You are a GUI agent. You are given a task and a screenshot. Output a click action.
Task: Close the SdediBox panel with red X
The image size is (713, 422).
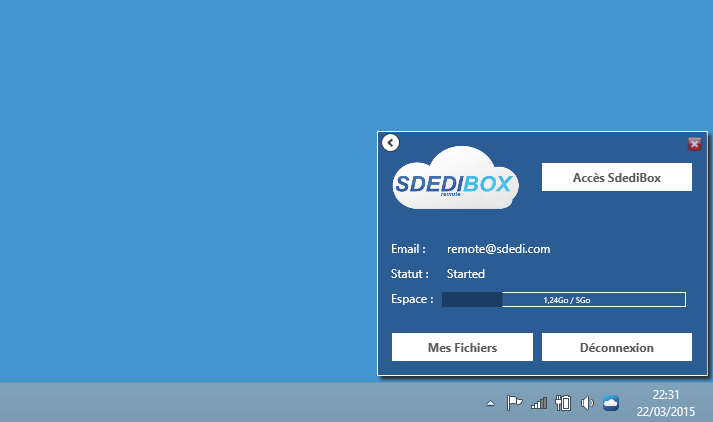(x=694, y=144)
